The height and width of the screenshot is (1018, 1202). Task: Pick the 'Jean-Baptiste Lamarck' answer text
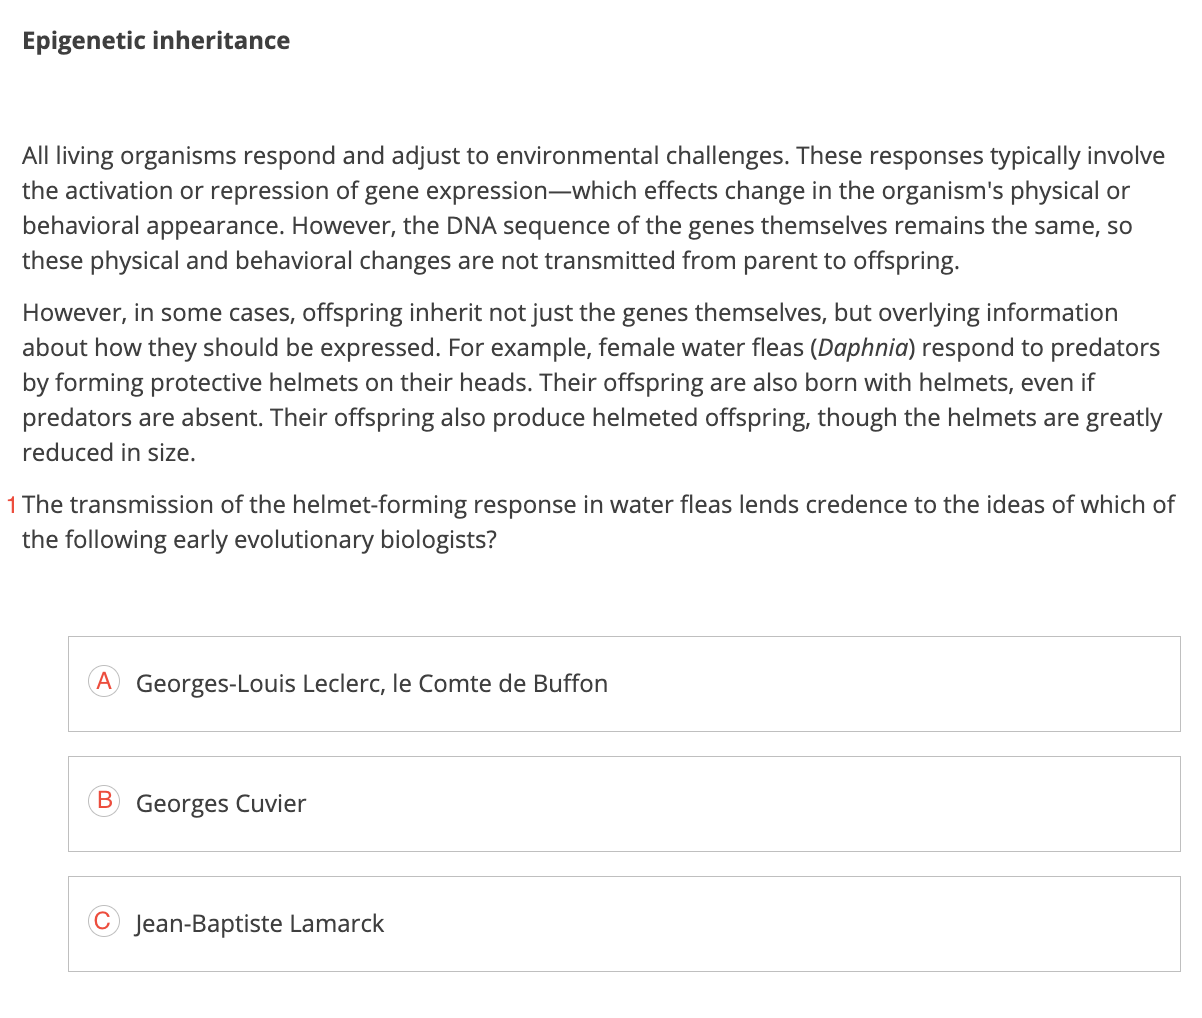259,924
